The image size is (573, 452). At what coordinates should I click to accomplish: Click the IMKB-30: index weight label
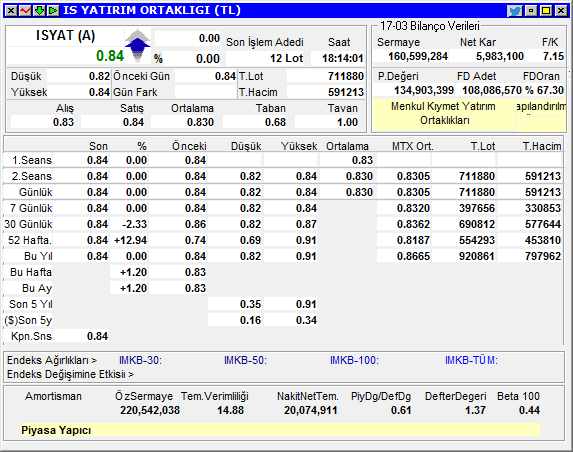coord(140,361)
